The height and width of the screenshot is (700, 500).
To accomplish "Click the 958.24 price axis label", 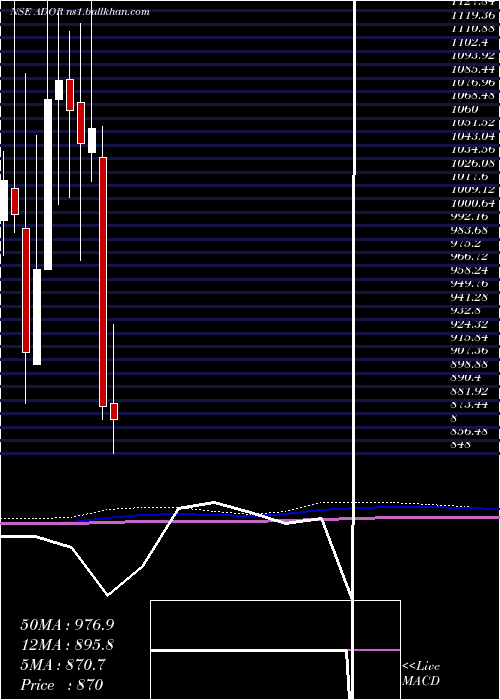I will coord(469,270).
